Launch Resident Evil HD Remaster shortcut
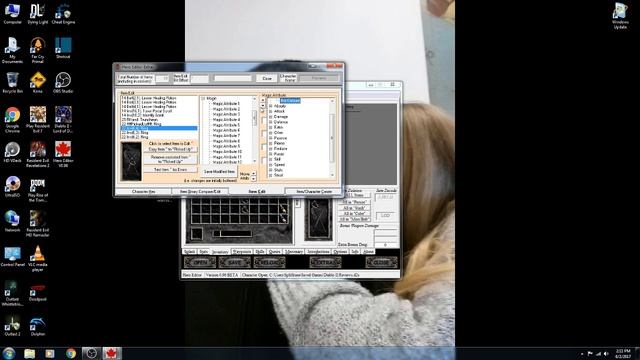This screenshot has width=640, height=360. click(x=38, y=224)
